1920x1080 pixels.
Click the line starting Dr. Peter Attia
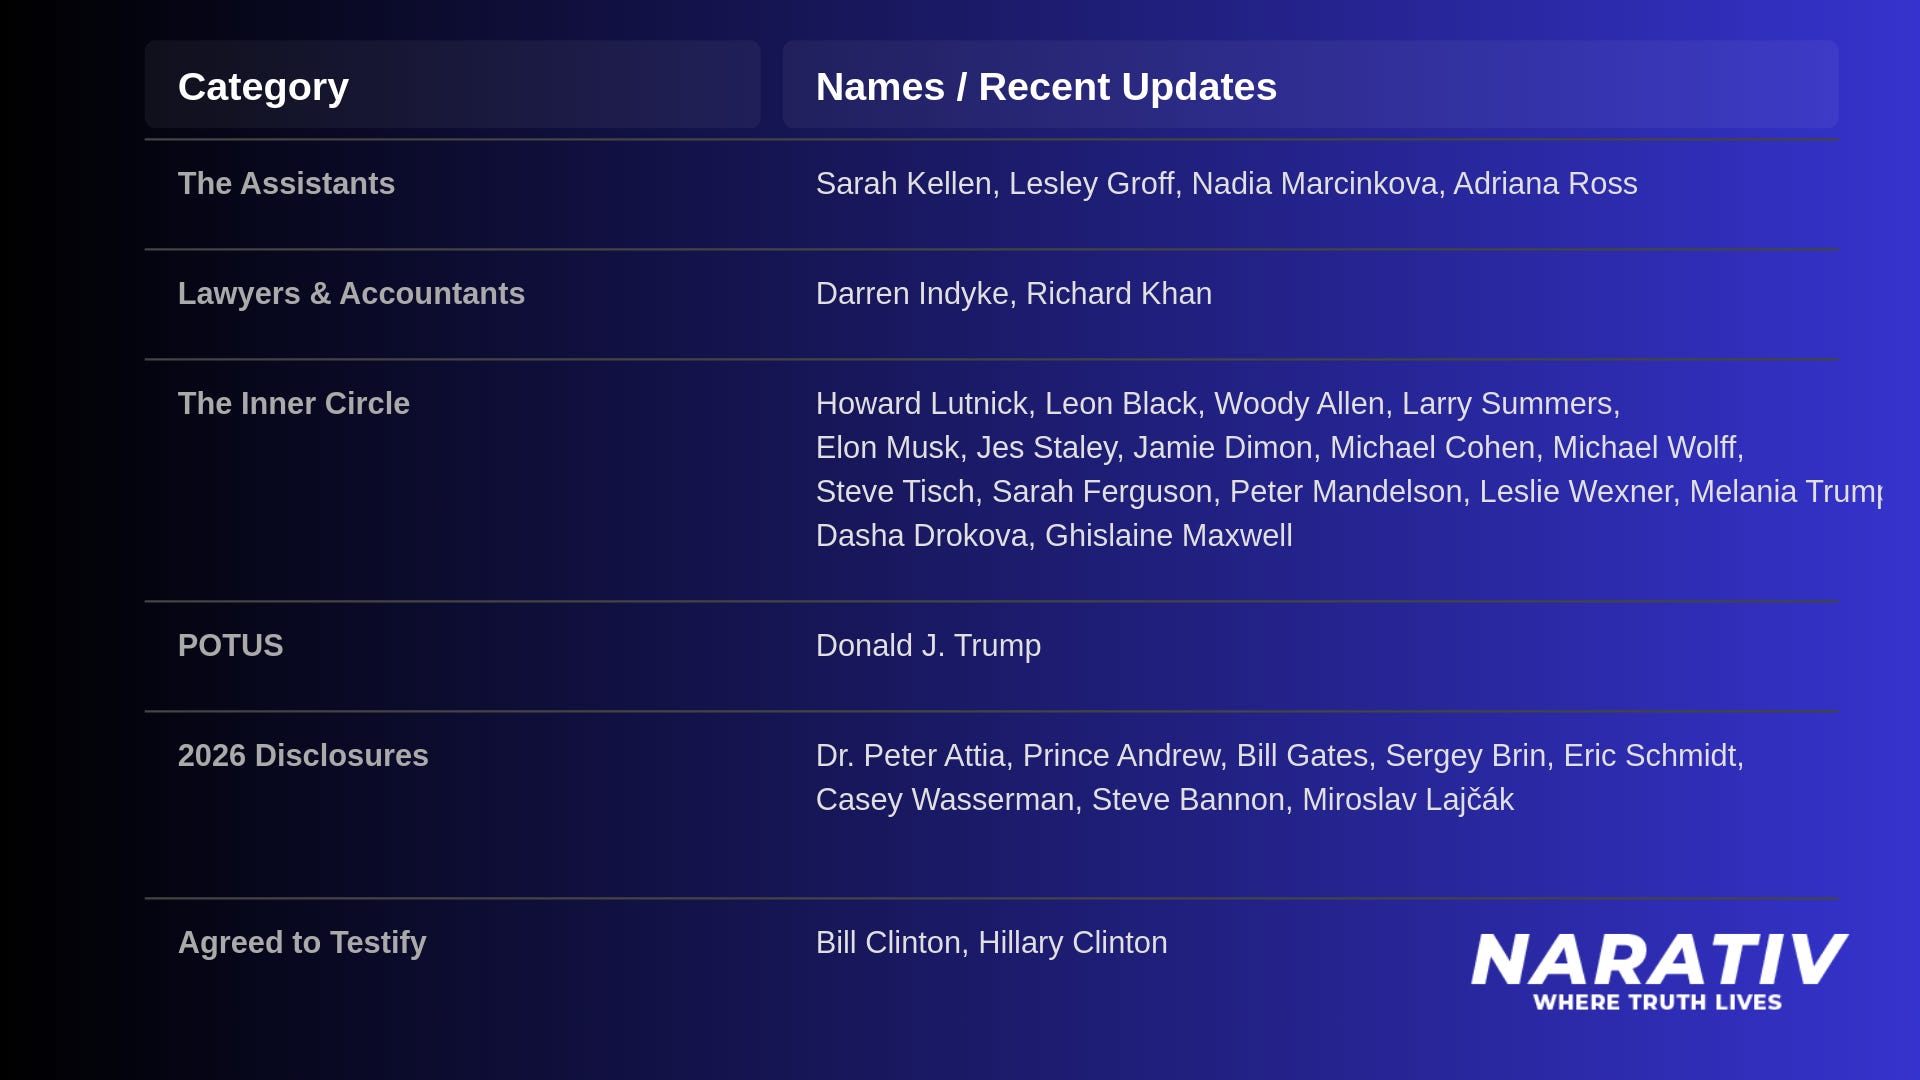pyautogui.click(x=1279, y=756)
